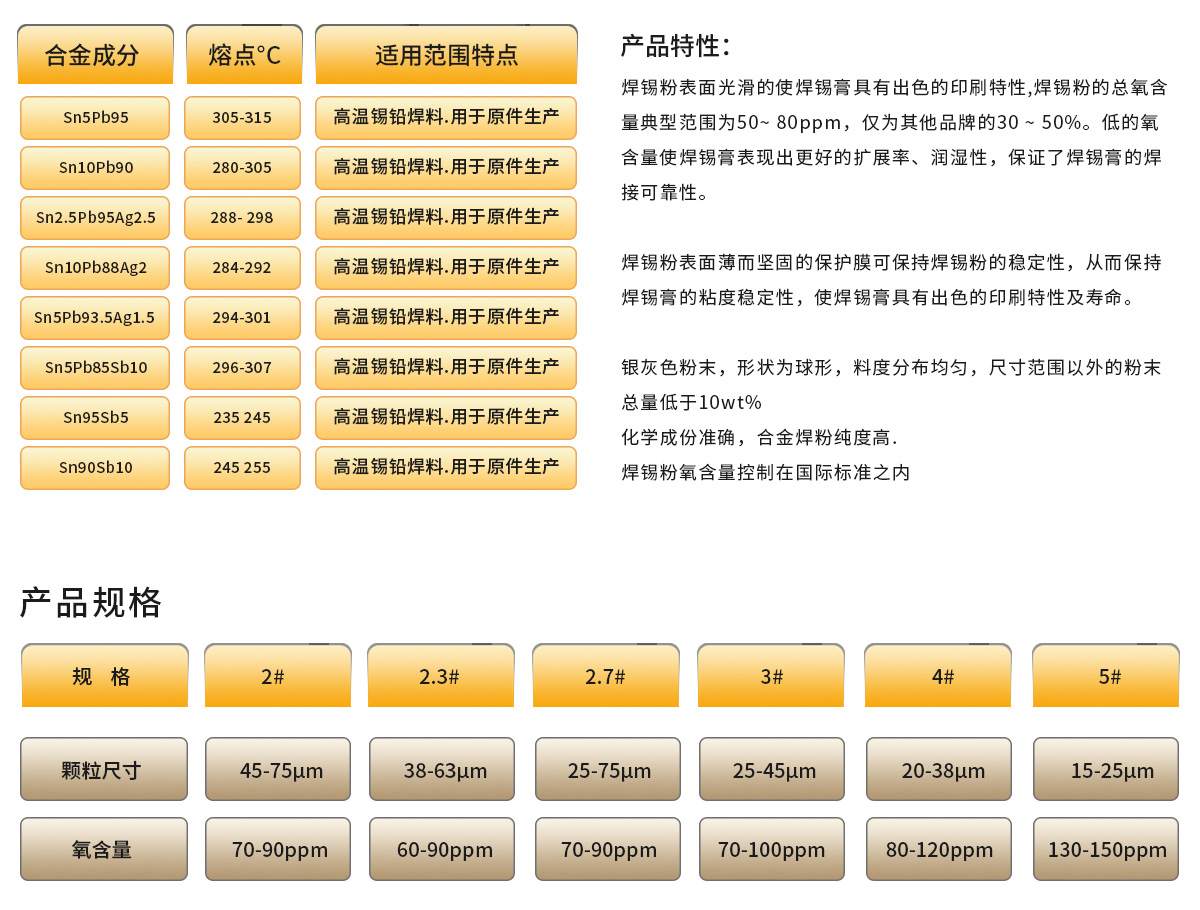
Task: Select the 5# specification header
Action: pyautogui.click(x=1105, y=675)
